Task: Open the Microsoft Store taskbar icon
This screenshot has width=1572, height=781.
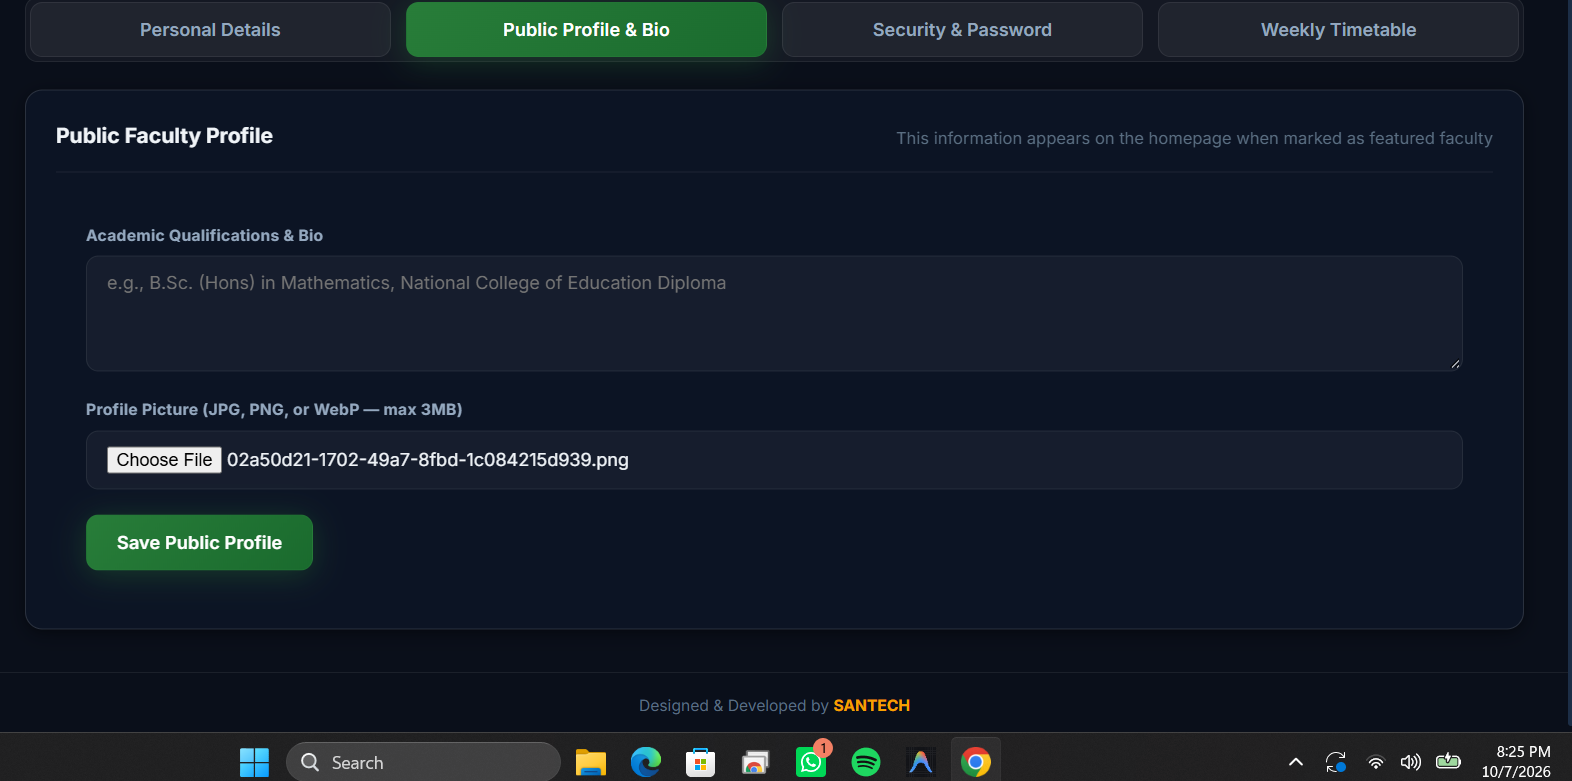Action: [x=700, y=762]
